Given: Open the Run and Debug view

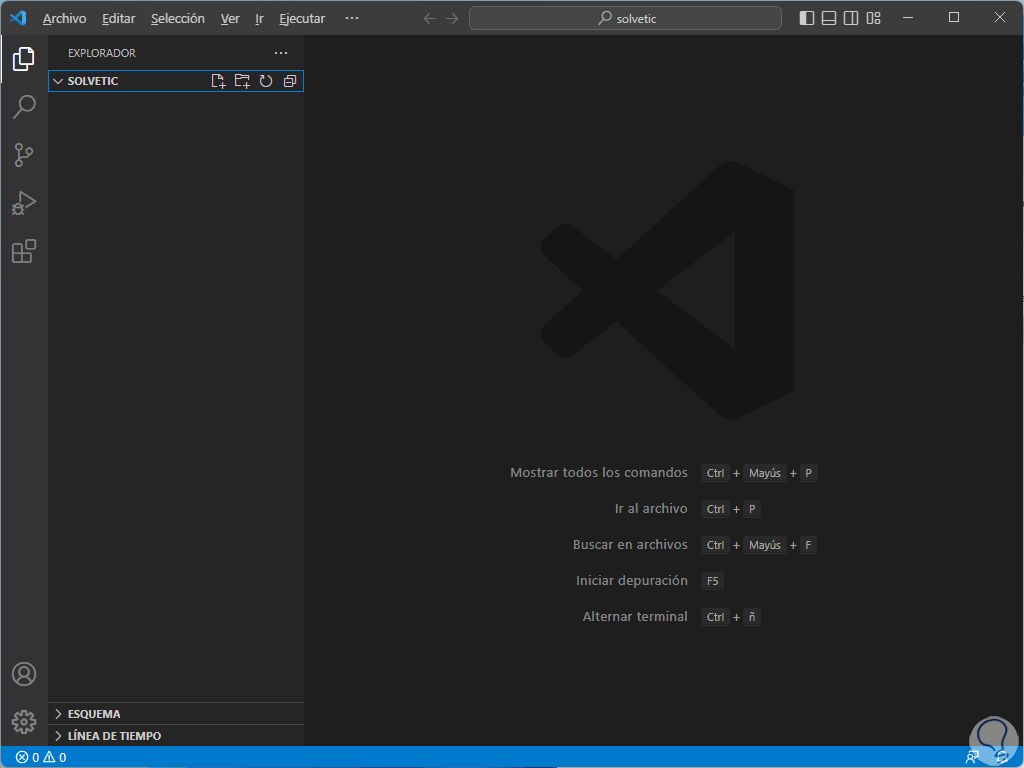Looking at the screenshot, I should coord(24,203).
